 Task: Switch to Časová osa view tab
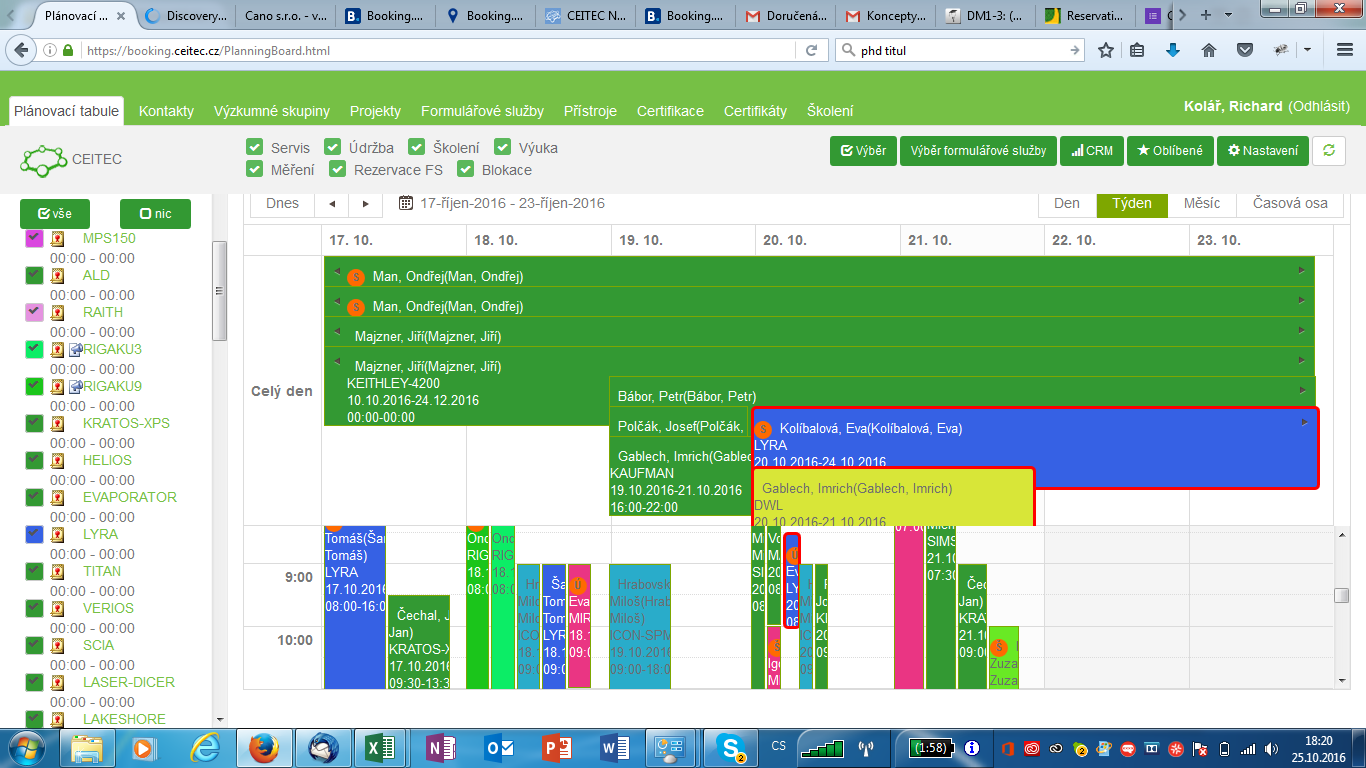pos(1290,203)
